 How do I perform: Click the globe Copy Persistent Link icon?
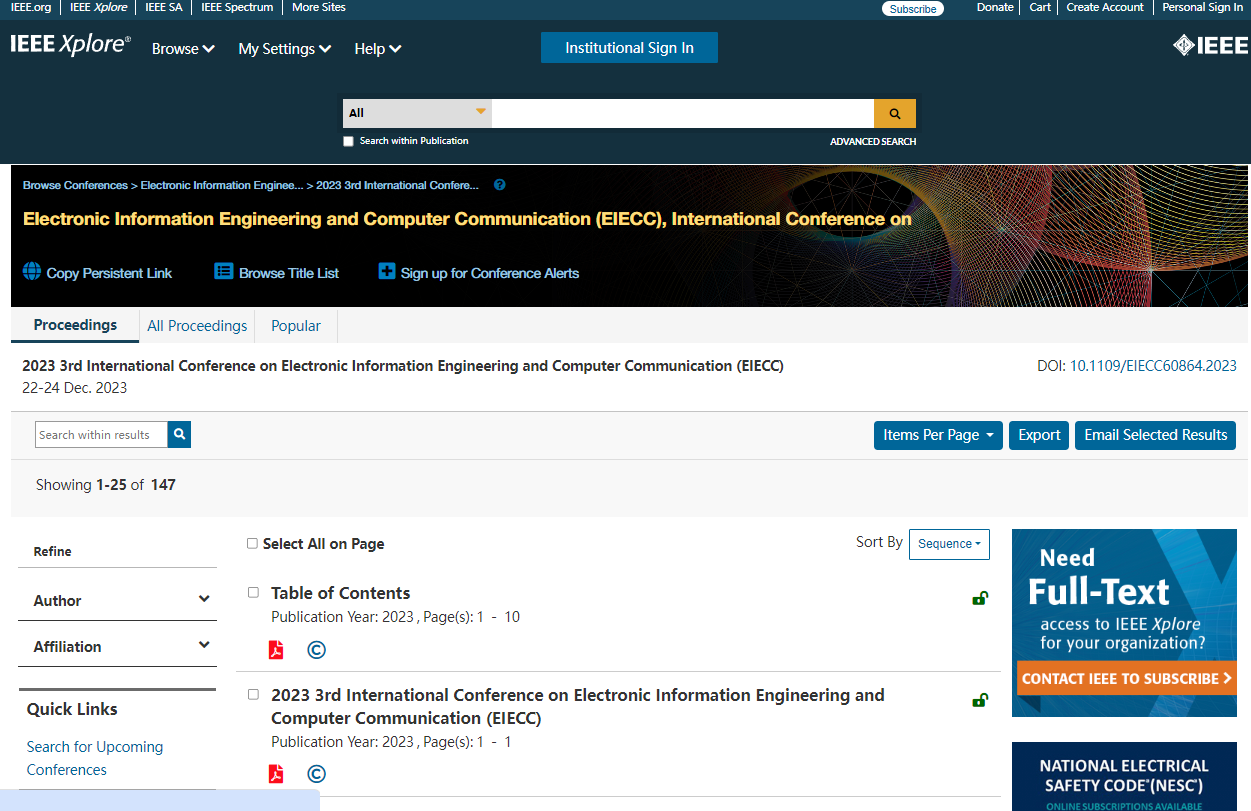pos(32,272)
